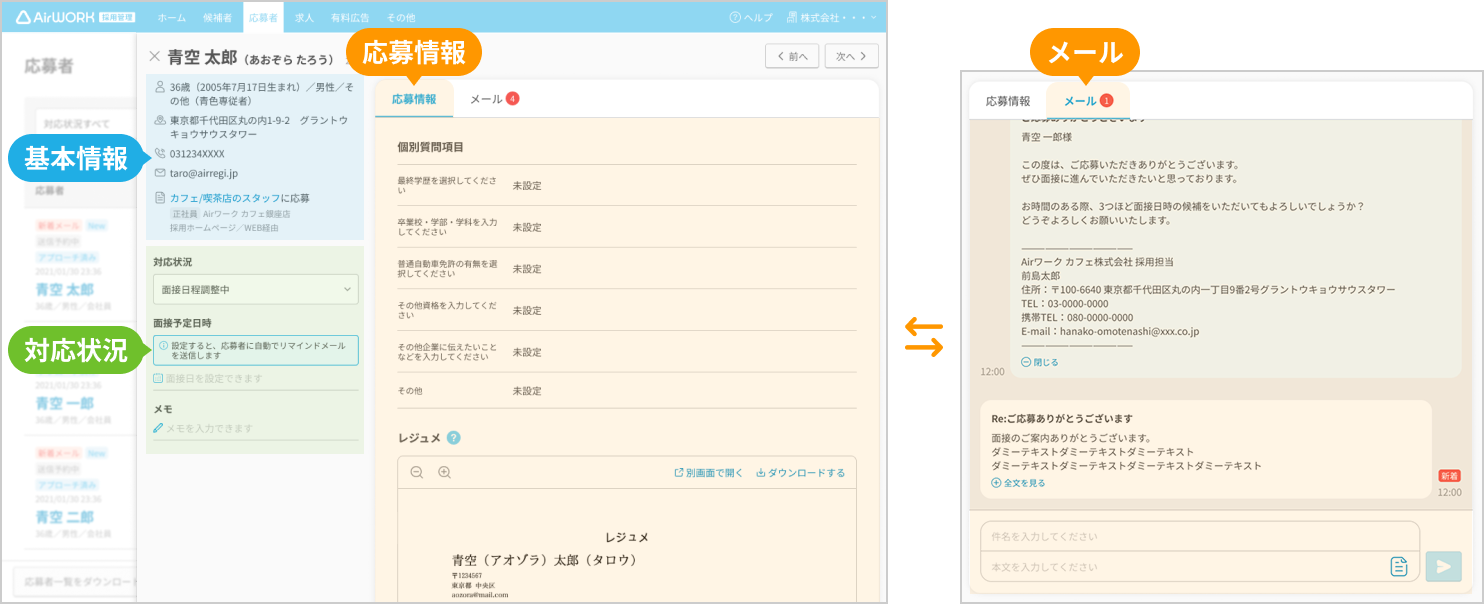
Task: Click the address pin icon beside 東京都千代田区
Action: [160, 120]
